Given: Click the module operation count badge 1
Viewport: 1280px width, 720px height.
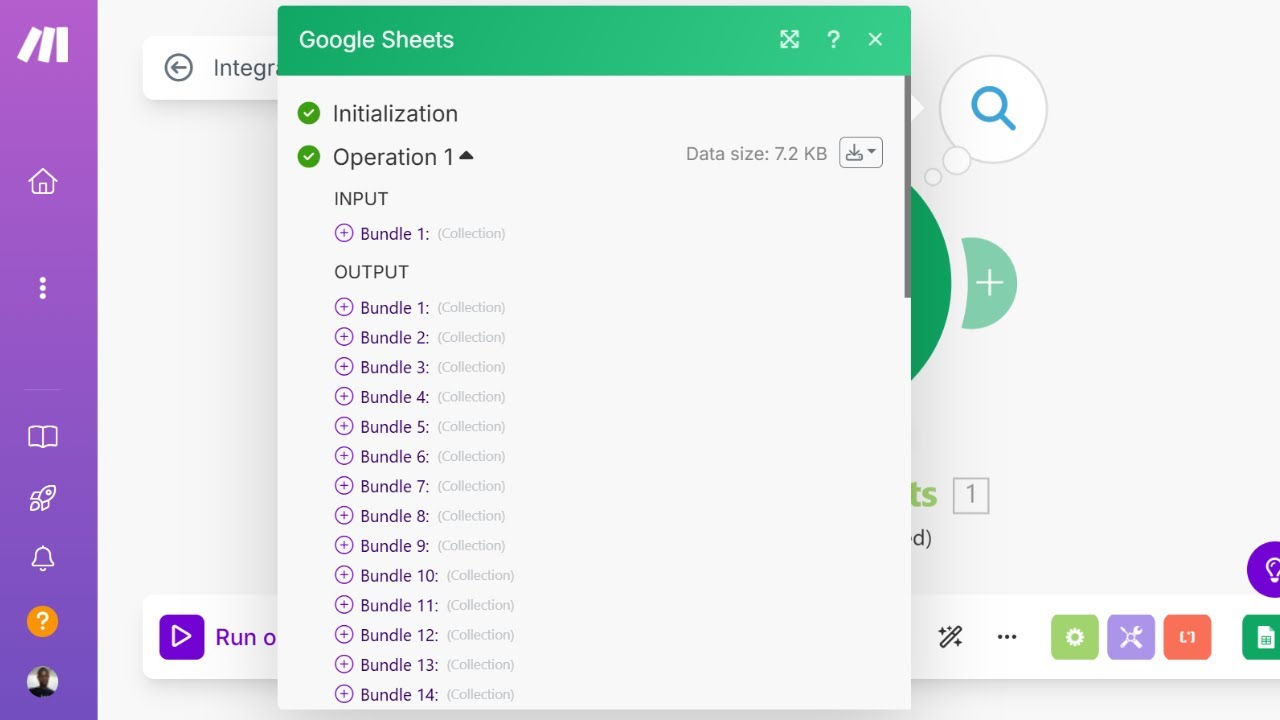Looking at the screenshot, I should pyautogui.click(x=971, y=496).
